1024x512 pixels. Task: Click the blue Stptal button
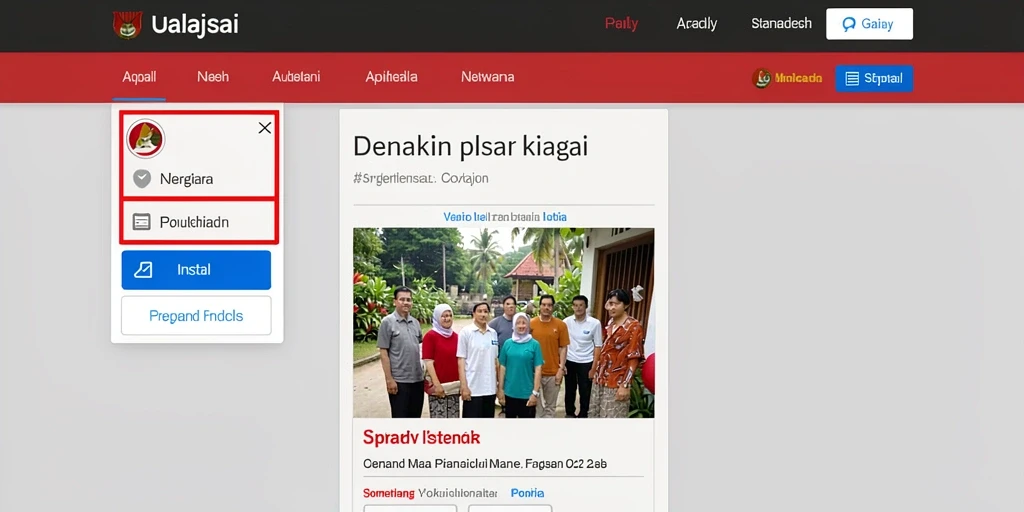tap(874, 78)
